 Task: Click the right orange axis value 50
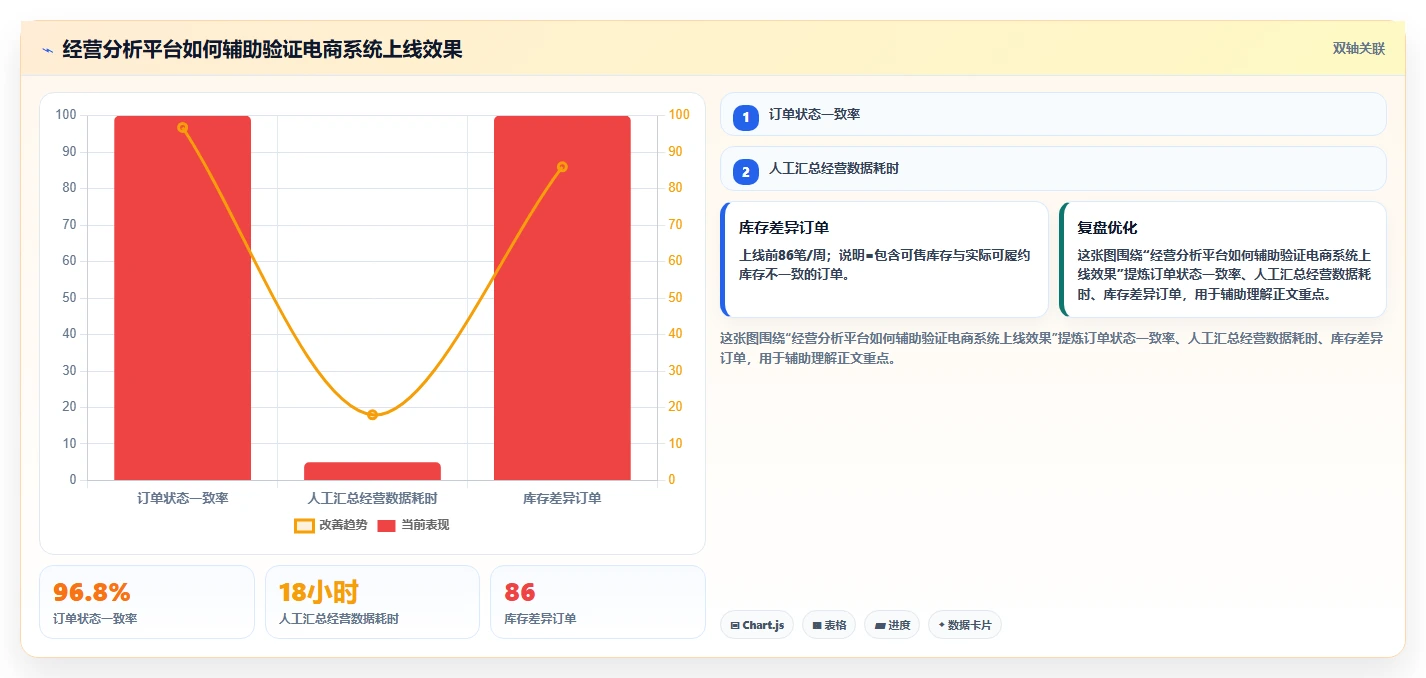[x=676, y=298]
